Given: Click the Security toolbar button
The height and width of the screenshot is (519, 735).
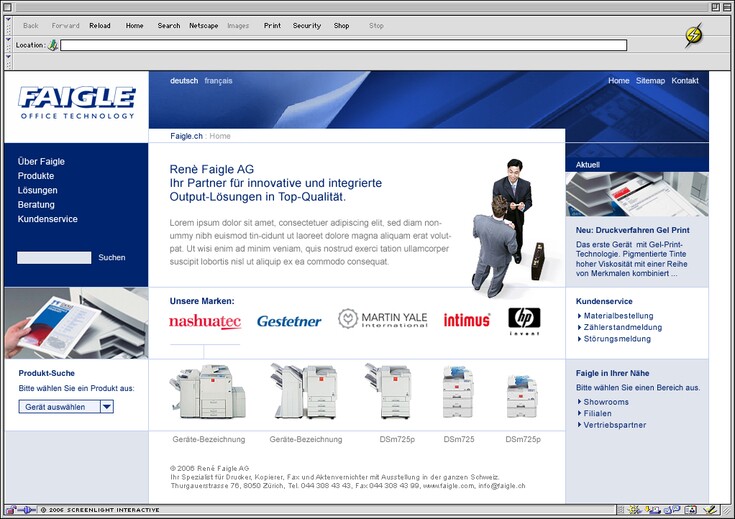Looking at the screenshot, I should tap(307, 26).
